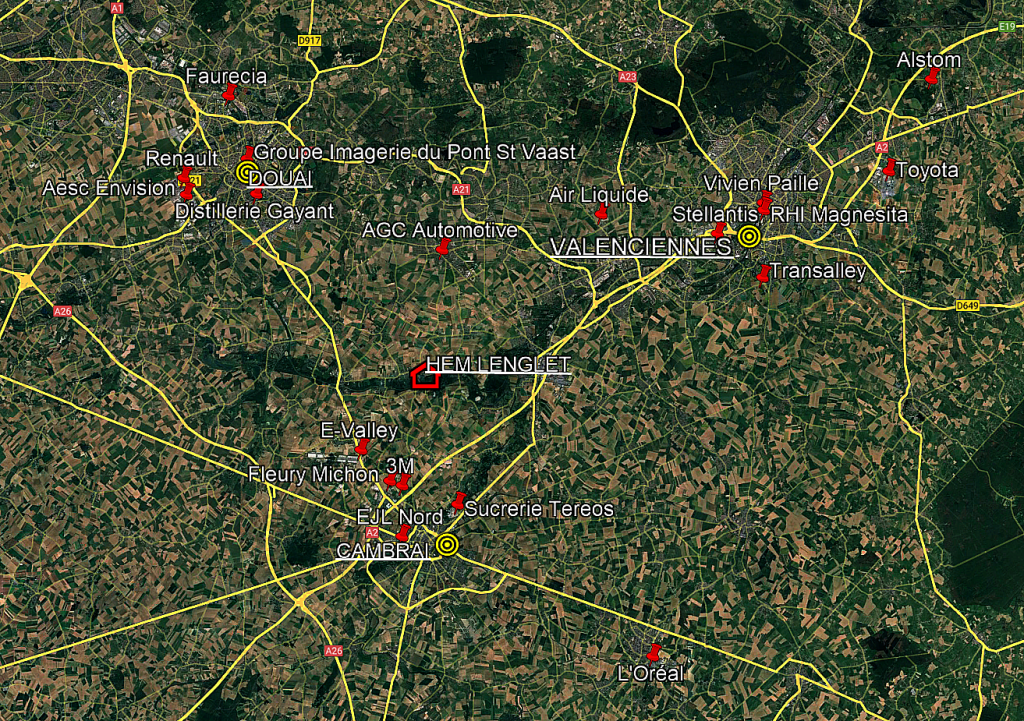Image resolution: width=1024 pixels, height=721 pixels.
Task: Click the Aesc Envision label
Action: [x=108, y=188]
